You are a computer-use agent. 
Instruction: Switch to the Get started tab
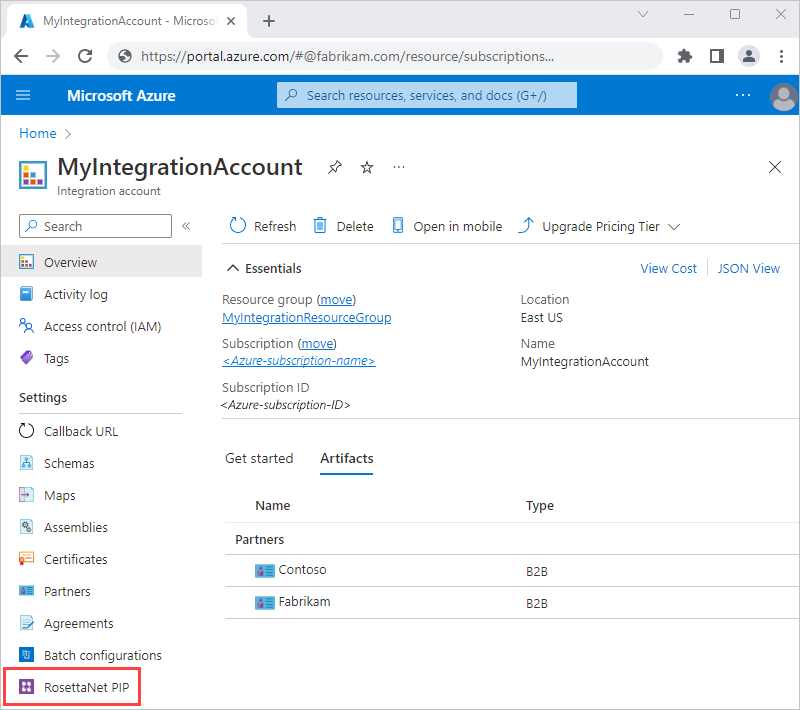(x=259, y=458)
